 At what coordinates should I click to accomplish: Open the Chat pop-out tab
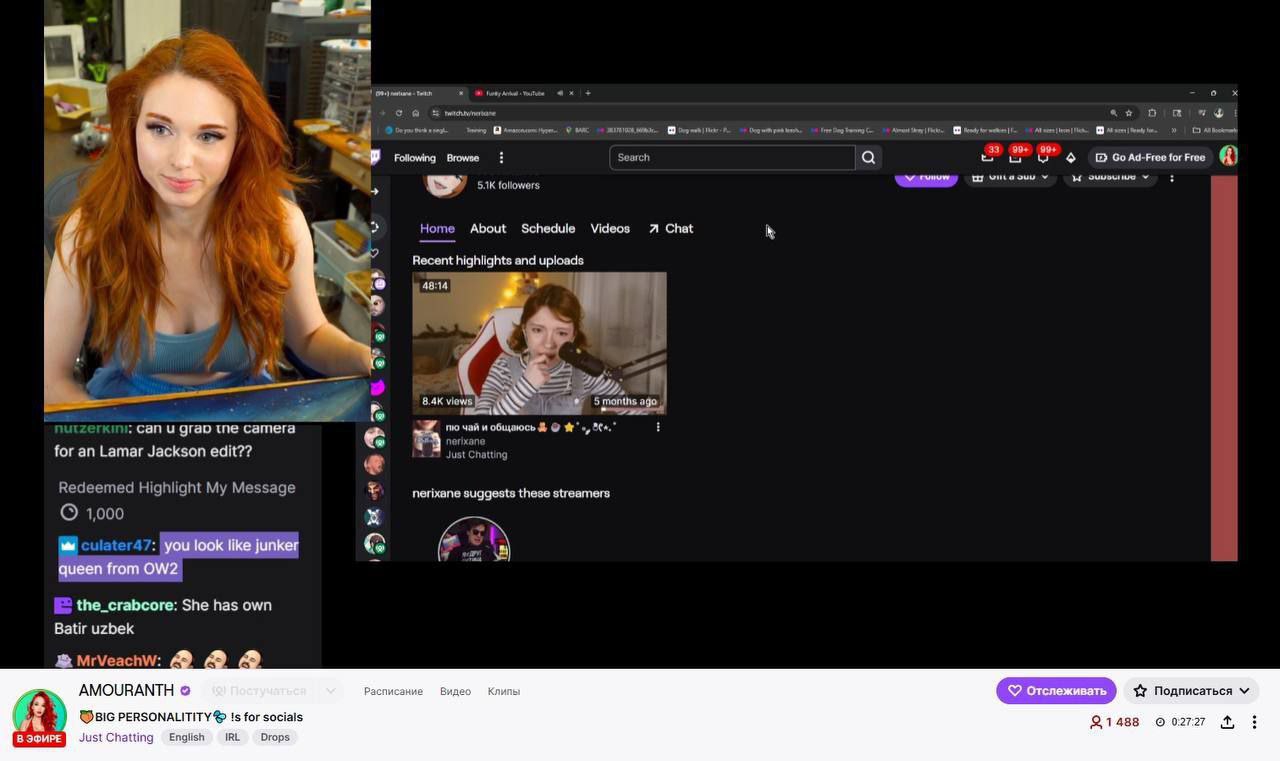point(670,229)
